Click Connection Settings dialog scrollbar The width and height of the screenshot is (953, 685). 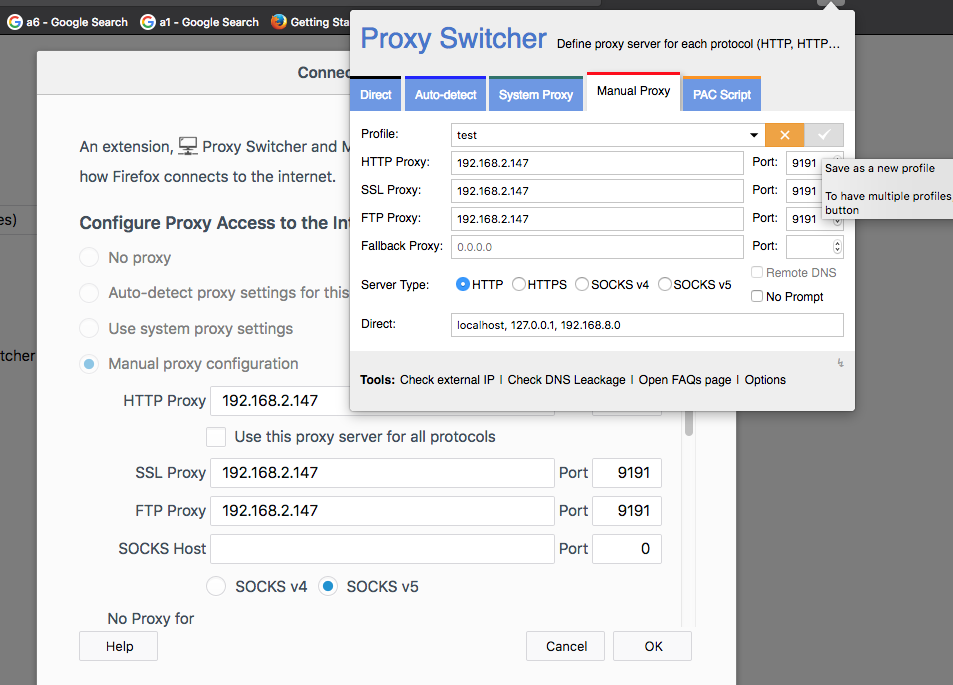coord(689,424)
